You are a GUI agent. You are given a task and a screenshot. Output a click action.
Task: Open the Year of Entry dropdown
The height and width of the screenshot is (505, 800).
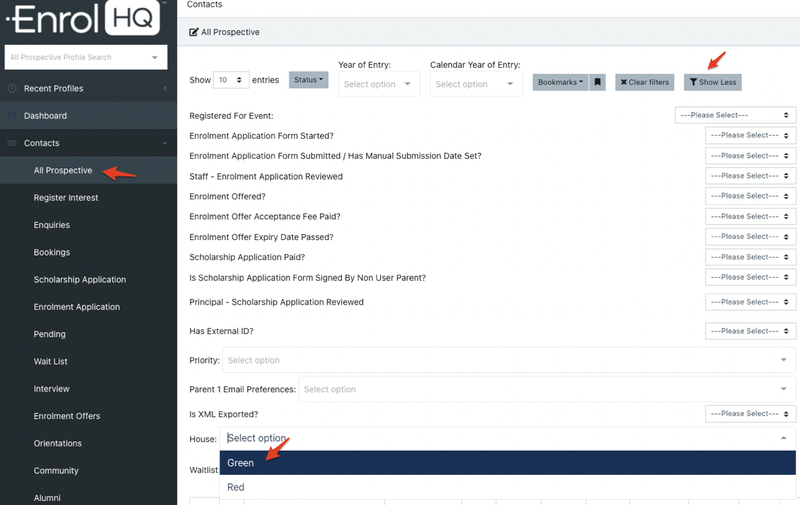[378, 85]
